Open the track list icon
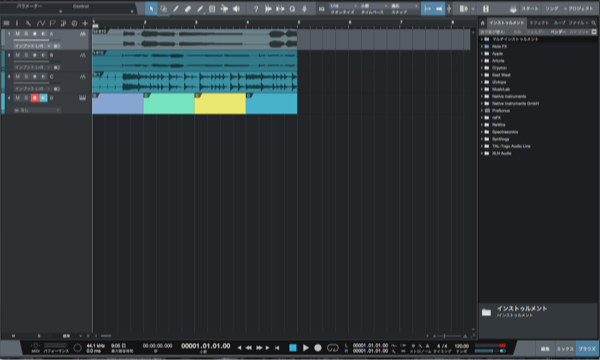Image resolution: width=600 pixels, height=360 pixels. click(x=6, y=23)
